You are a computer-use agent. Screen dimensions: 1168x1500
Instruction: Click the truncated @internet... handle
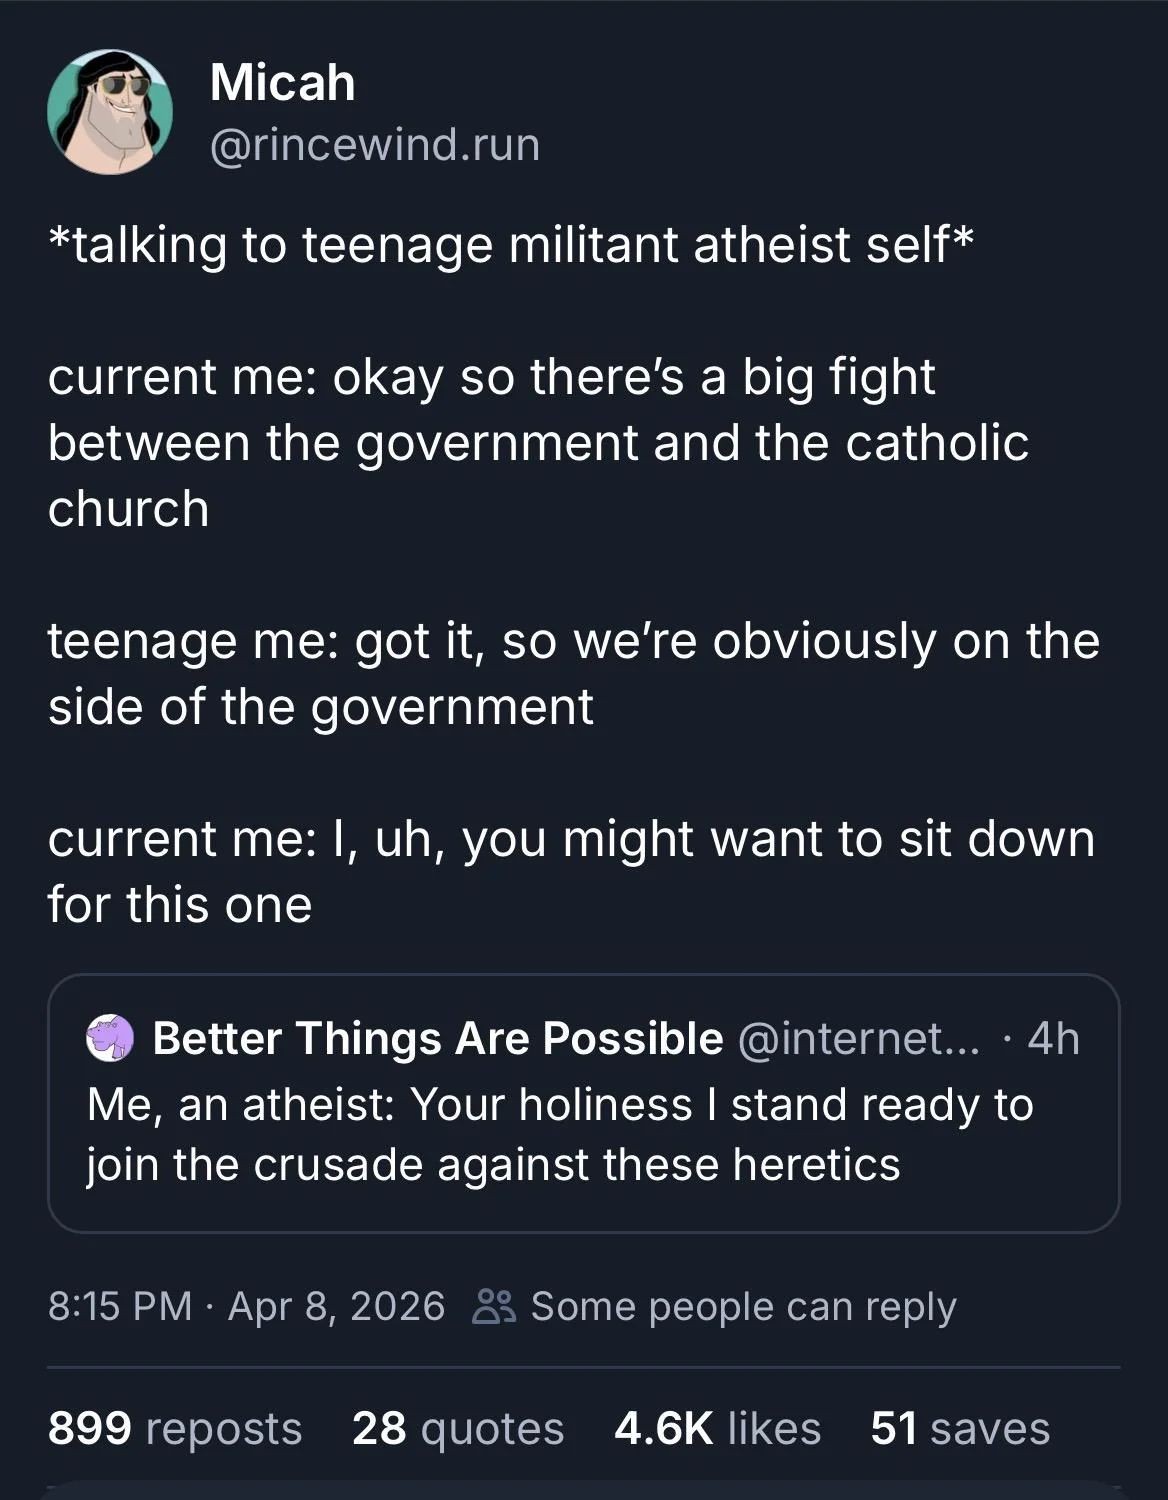859,1038
